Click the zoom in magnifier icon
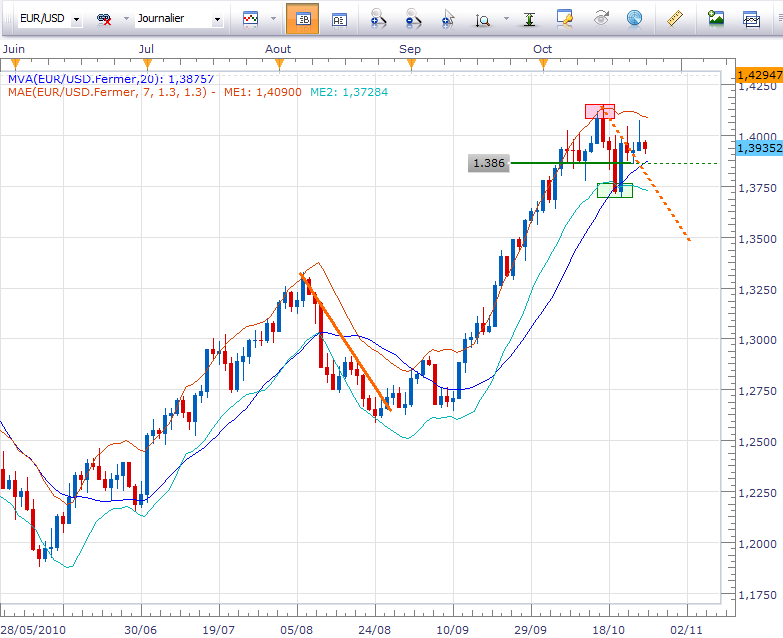This screenshot has height=638, width=783. [x=379, y=18]
